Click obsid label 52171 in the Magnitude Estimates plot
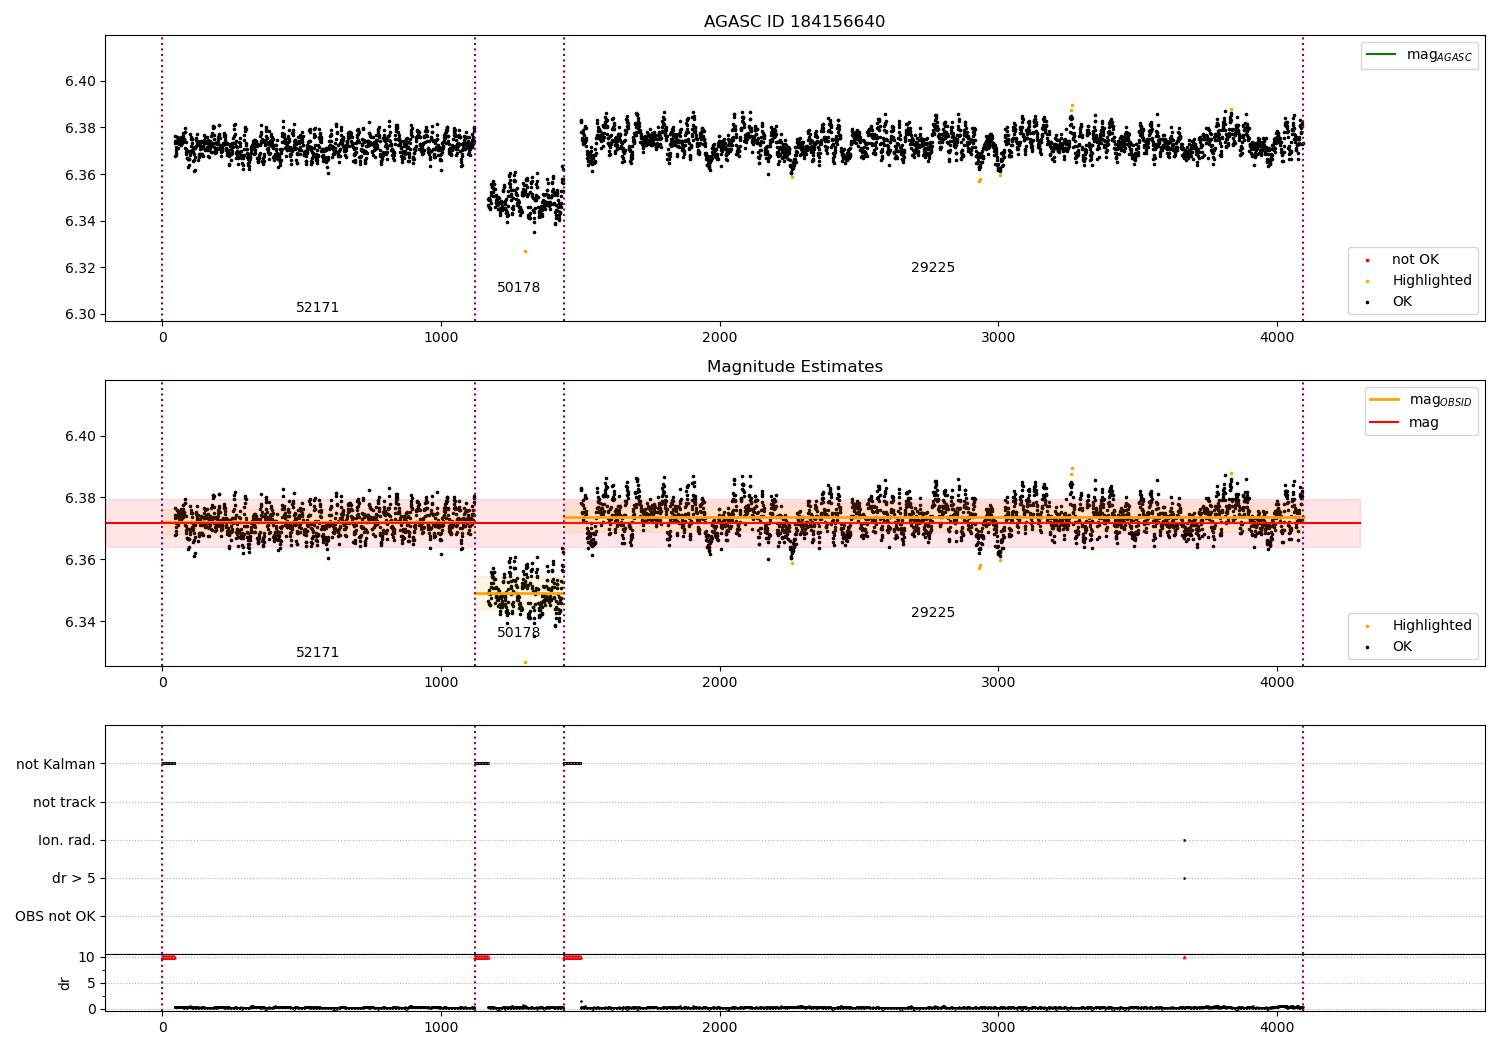 pos(317,652)
